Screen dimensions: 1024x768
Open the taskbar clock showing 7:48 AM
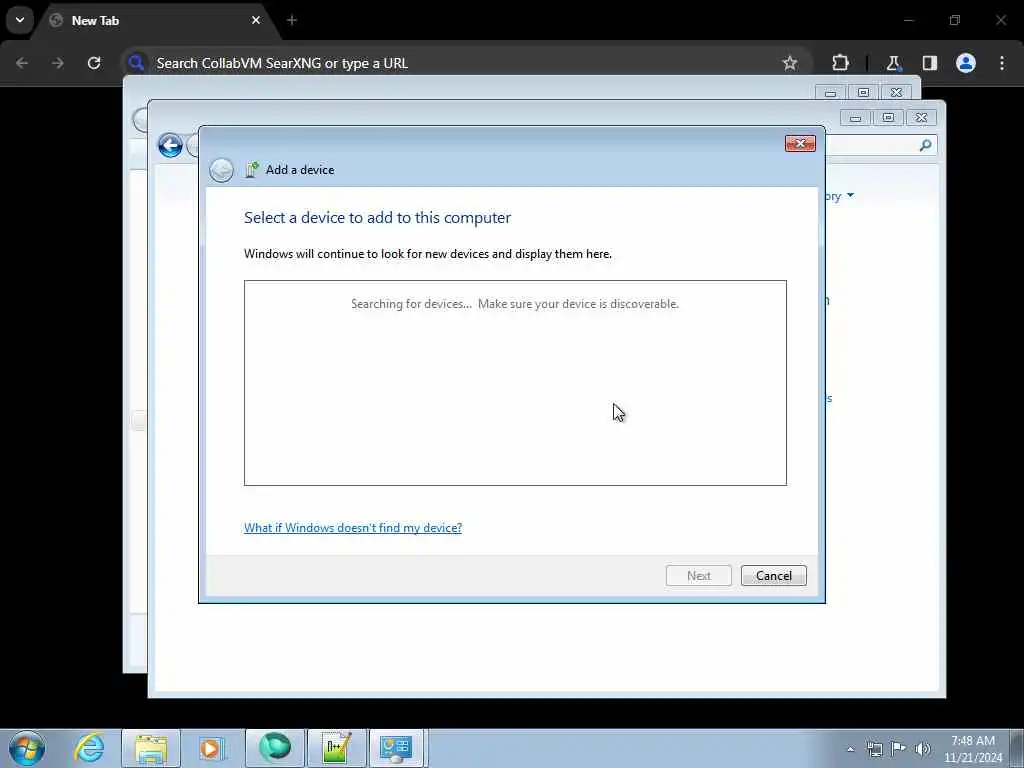tap(972, 749)
